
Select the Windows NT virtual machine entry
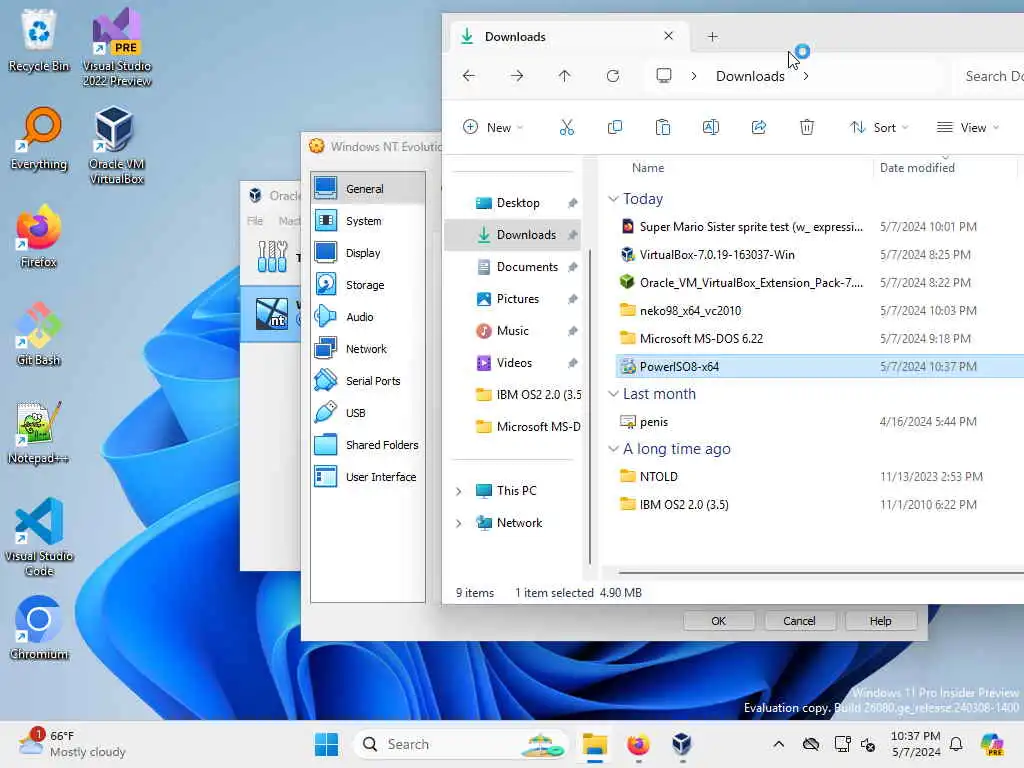tap(272, 313)
